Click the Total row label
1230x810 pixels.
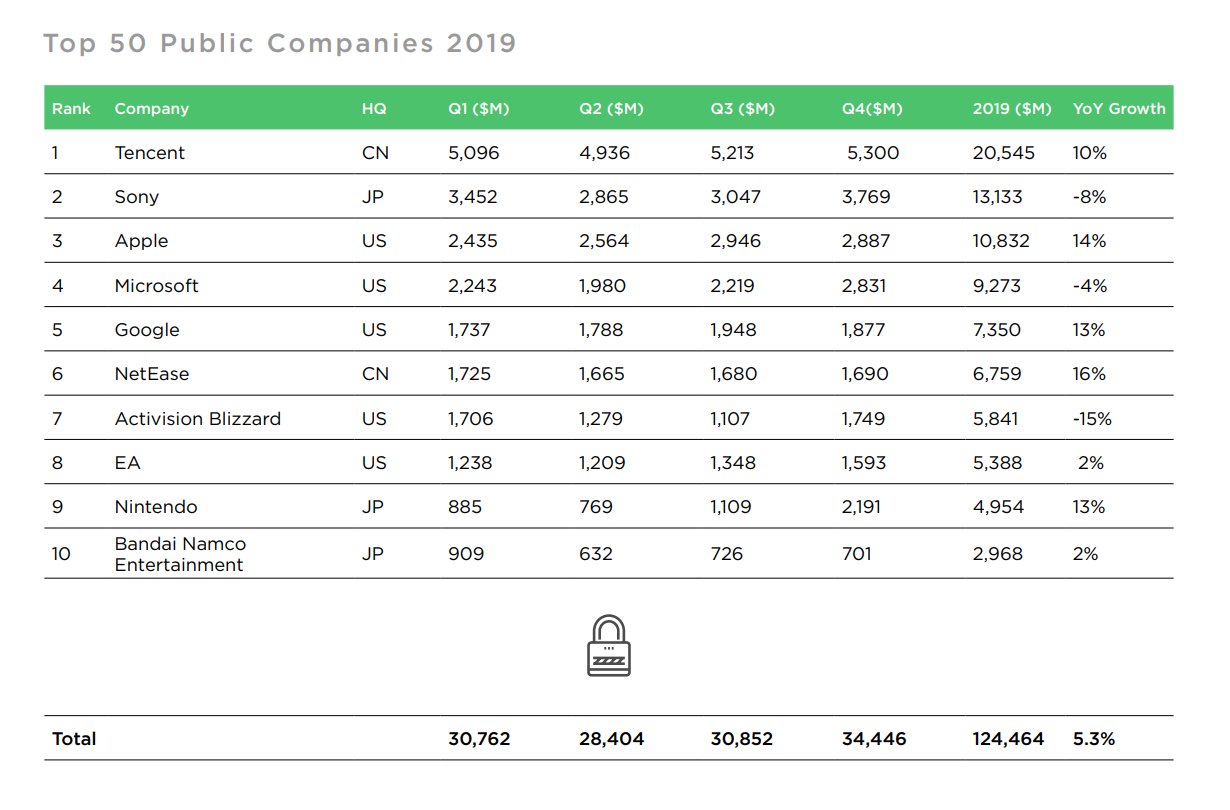(74, 739)
